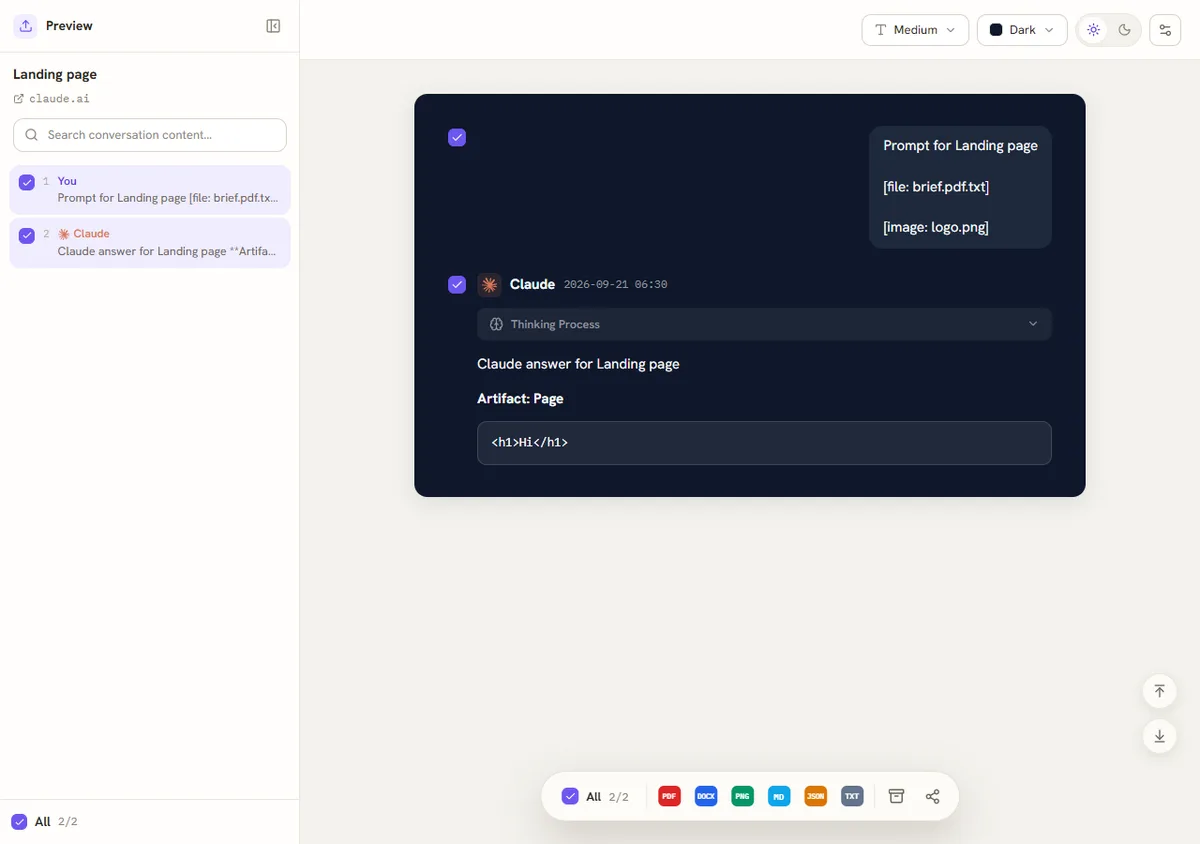Screen dimensions: 1200x844
Task: Collapse the sidebar panel
Action: [x=273, y=26]
